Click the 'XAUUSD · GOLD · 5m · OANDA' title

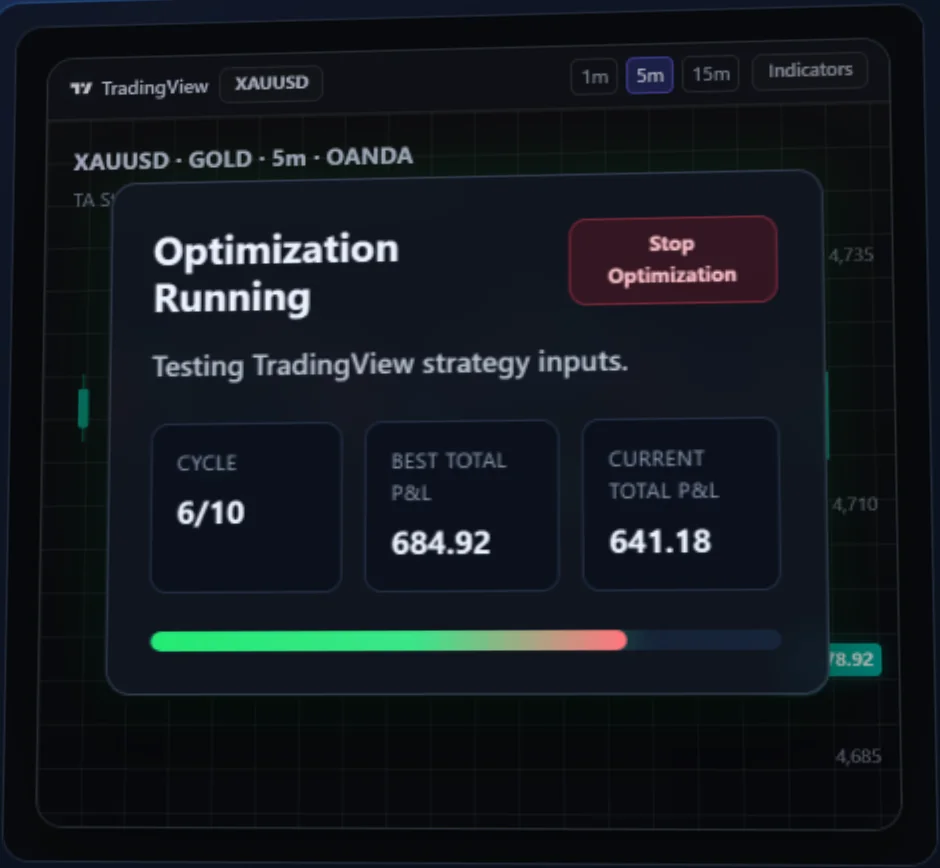point(243,159)
